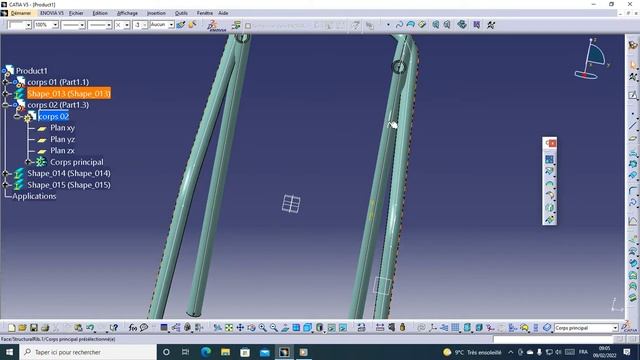The height and width of the screenshot is (360, 640).
Task: Click the green arc icon in floating toolbar
Action: point(549,184)
